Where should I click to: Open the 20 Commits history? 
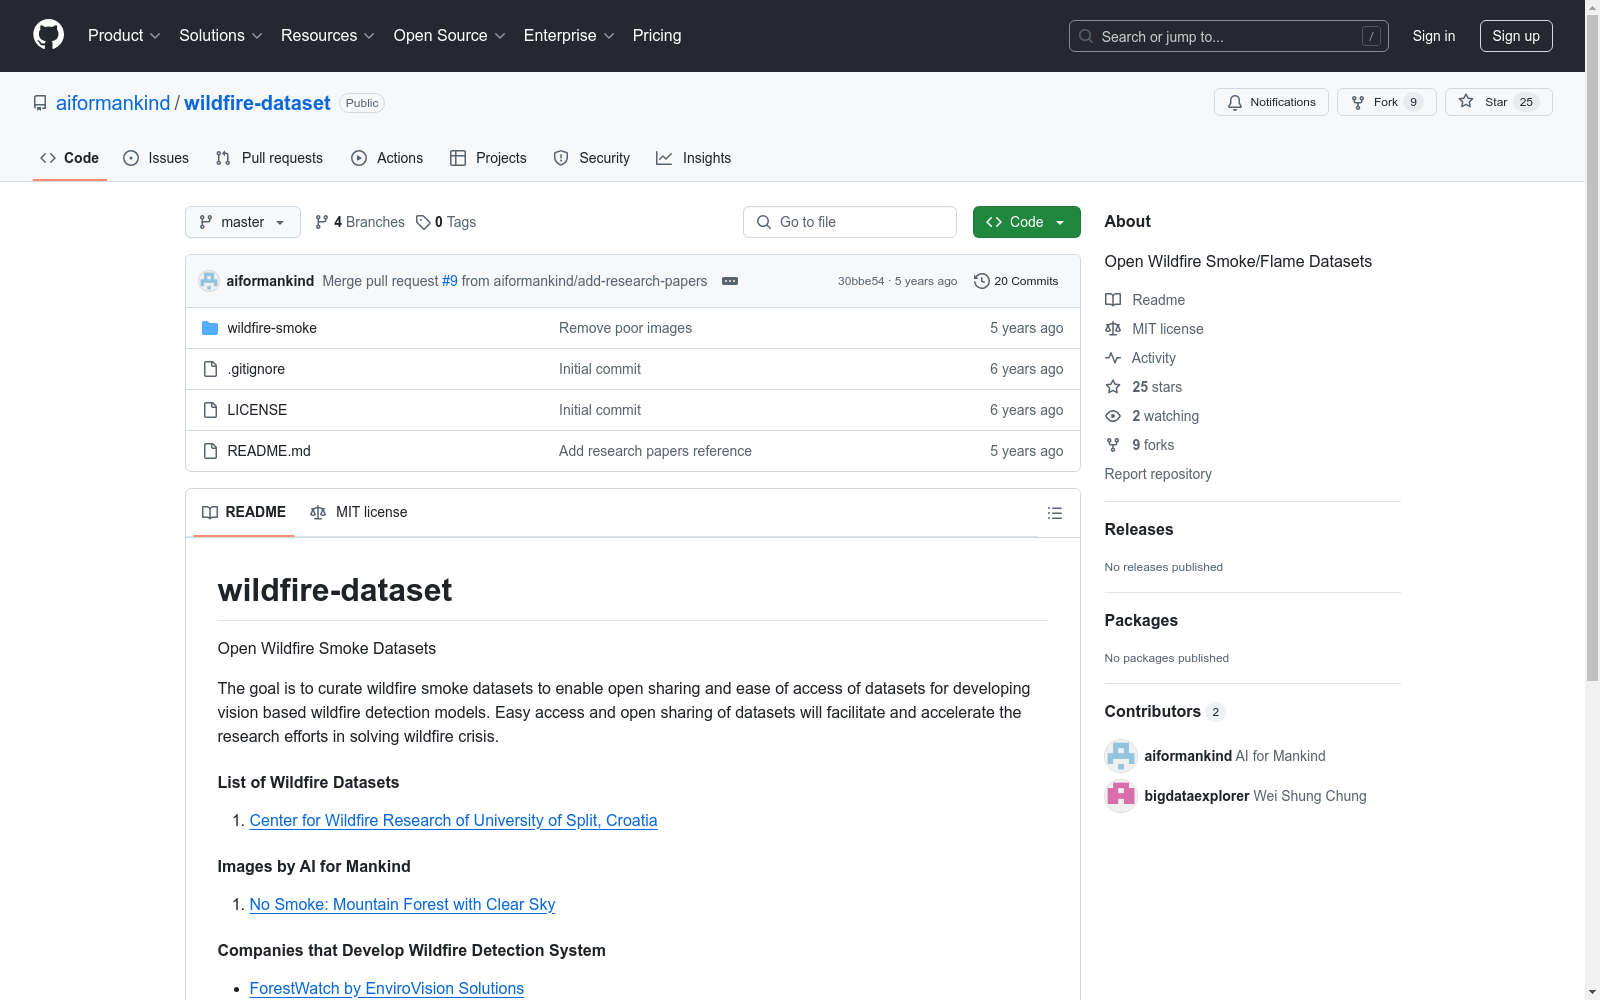pyautogui.click(x=1016, y=281)
